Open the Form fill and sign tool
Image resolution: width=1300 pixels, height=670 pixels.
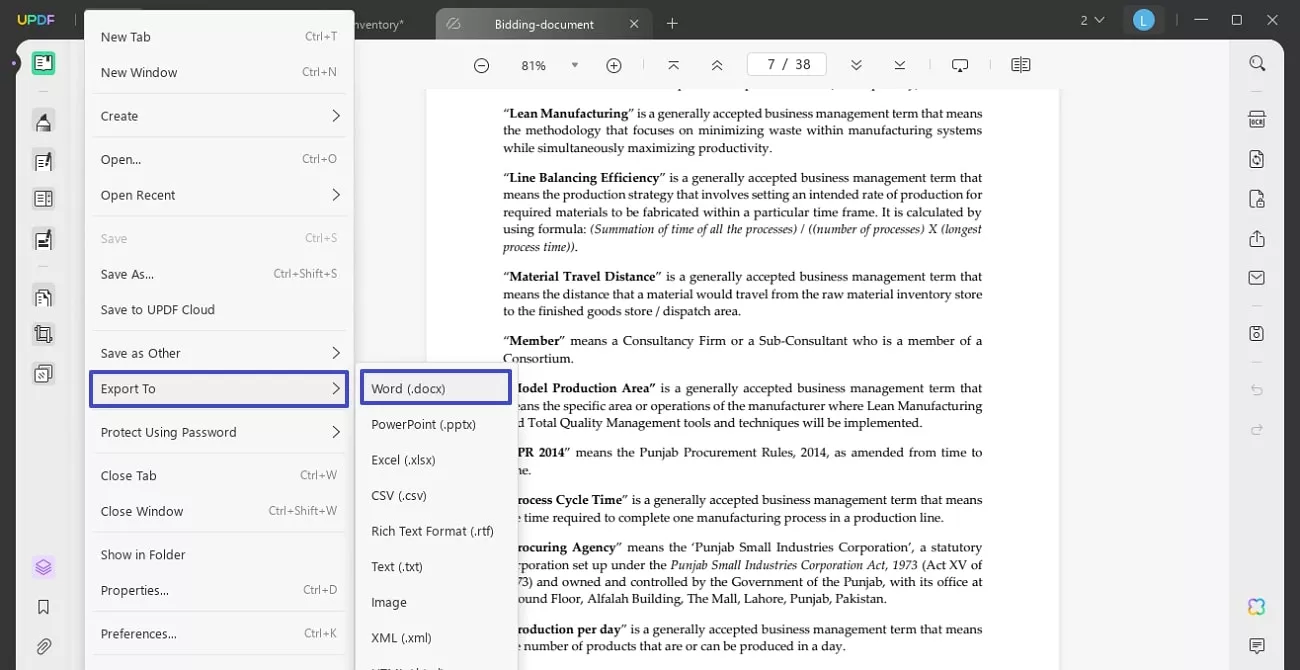(x=43, y=240)
